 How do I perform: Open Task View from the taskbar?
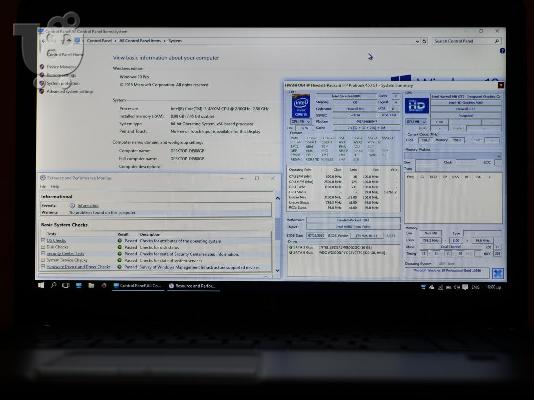pos(66,286)
